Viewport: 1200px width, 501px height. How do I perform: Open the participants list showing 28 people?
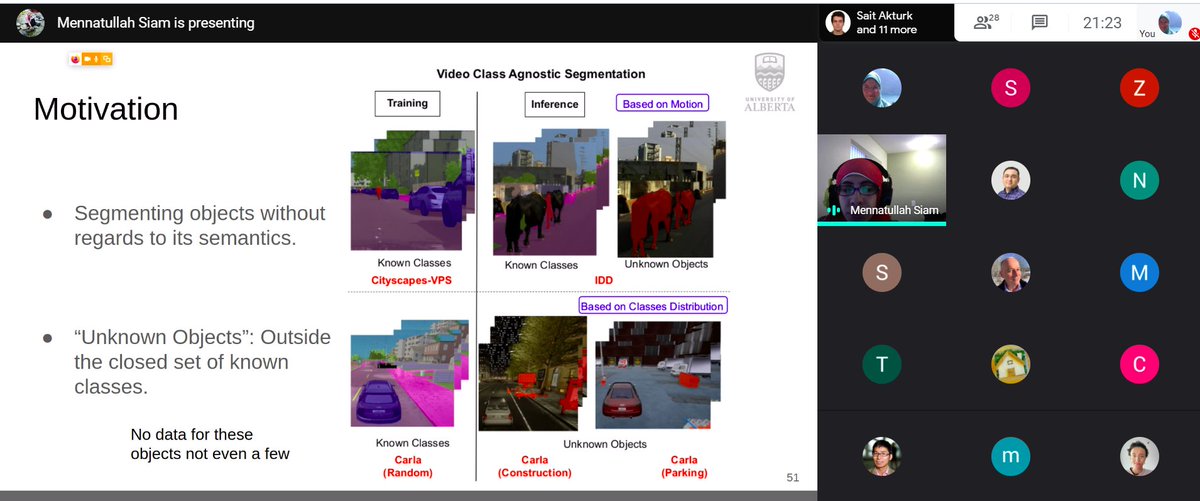coord(985,21)
